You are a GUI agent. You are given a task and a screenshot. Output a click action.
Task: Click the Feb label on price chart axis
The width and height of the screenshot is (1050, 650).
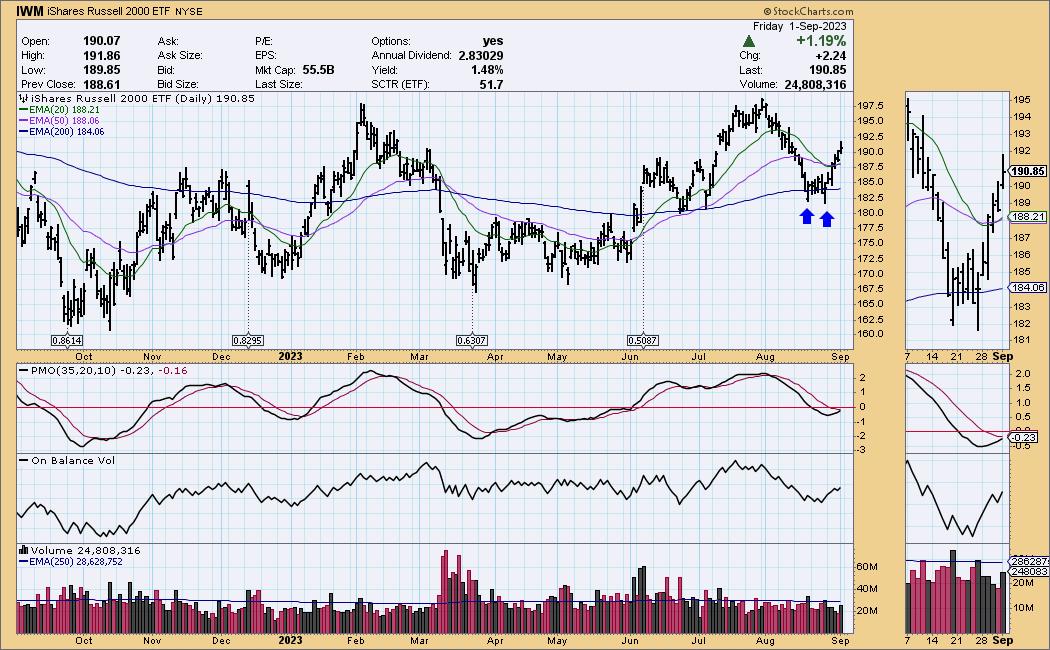point(356,357)
